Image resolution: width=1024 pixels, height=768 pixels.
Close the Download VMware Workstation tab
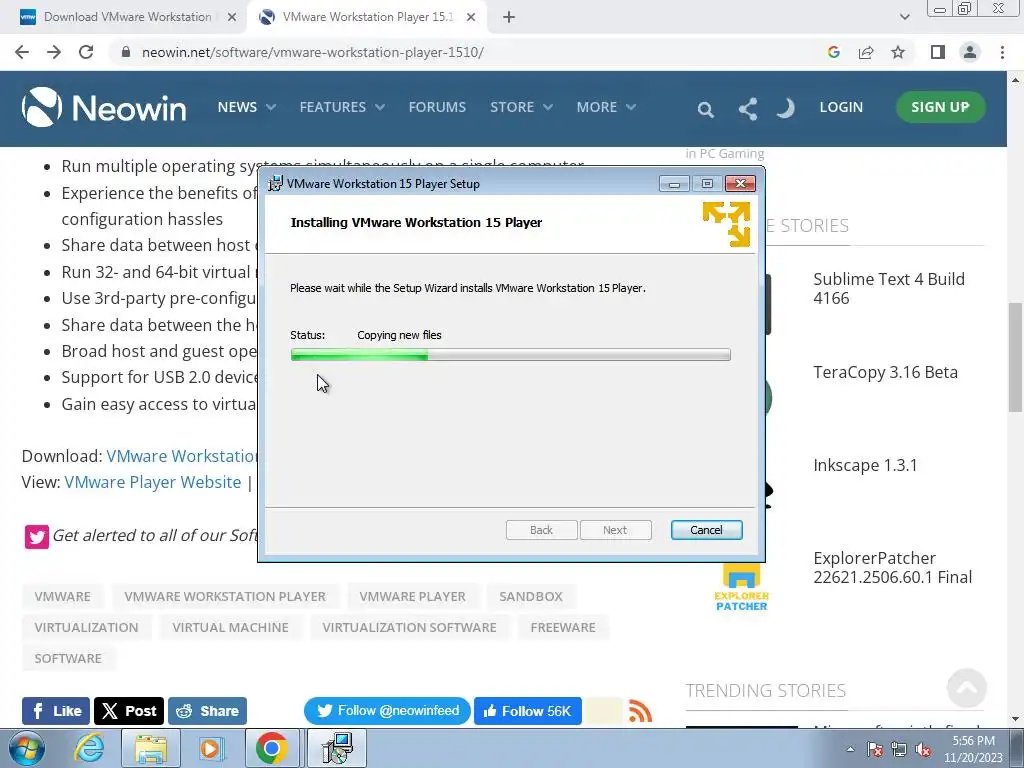coord(232,17)
